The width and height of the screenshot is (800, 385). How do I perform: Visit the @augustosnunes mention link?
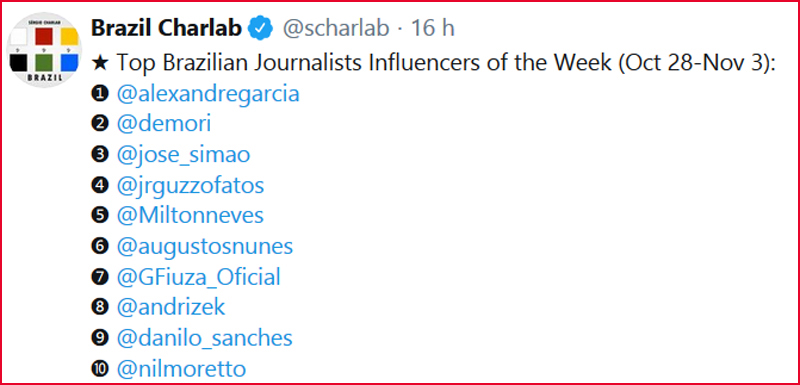pyautogui.click(x=205, y=247)
